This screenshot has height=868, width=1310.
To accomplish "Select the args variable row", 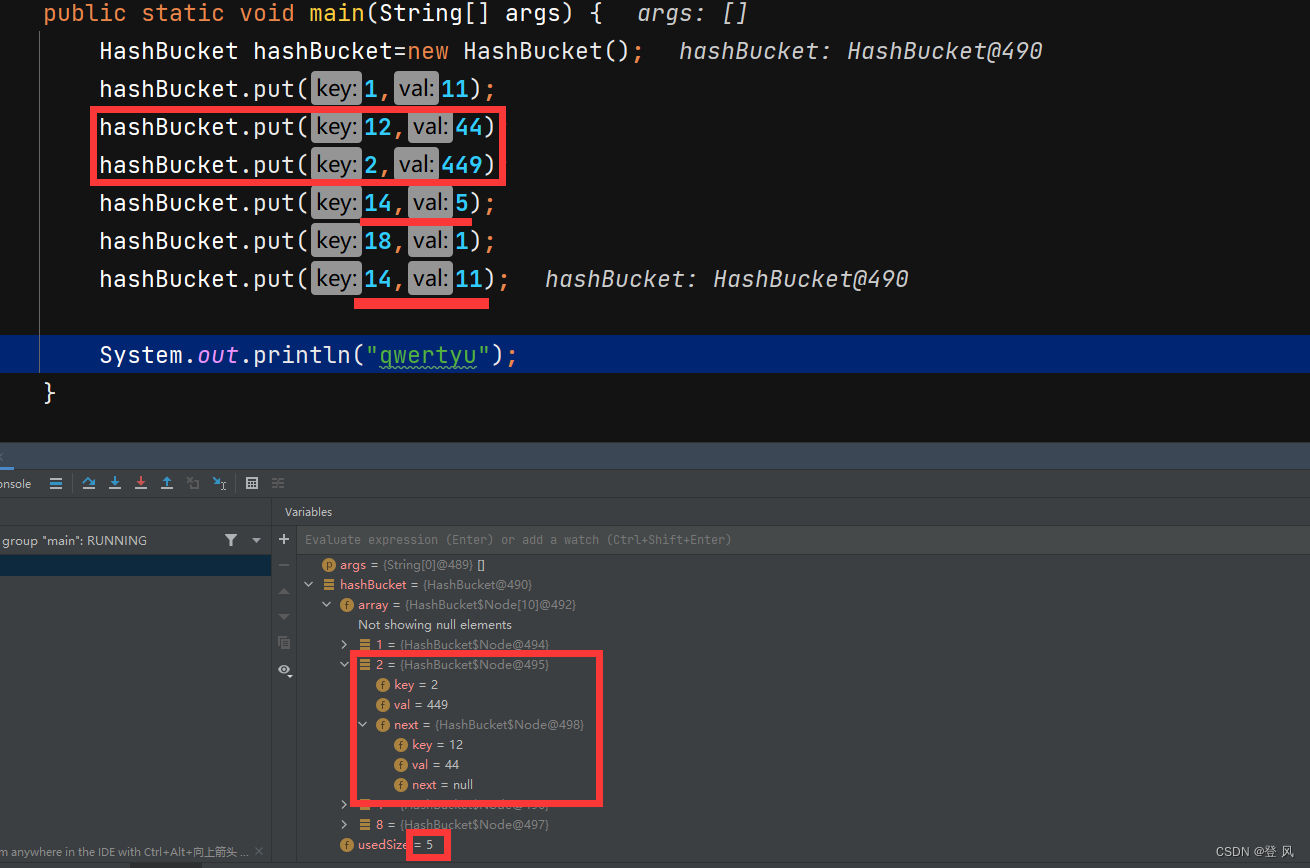I will [805, 565].
